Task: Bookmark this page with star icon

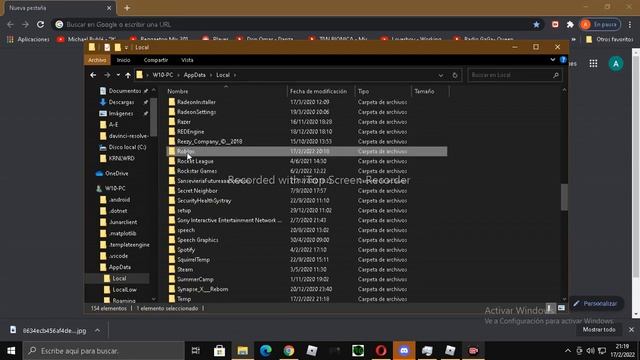Action: point(536,24)
